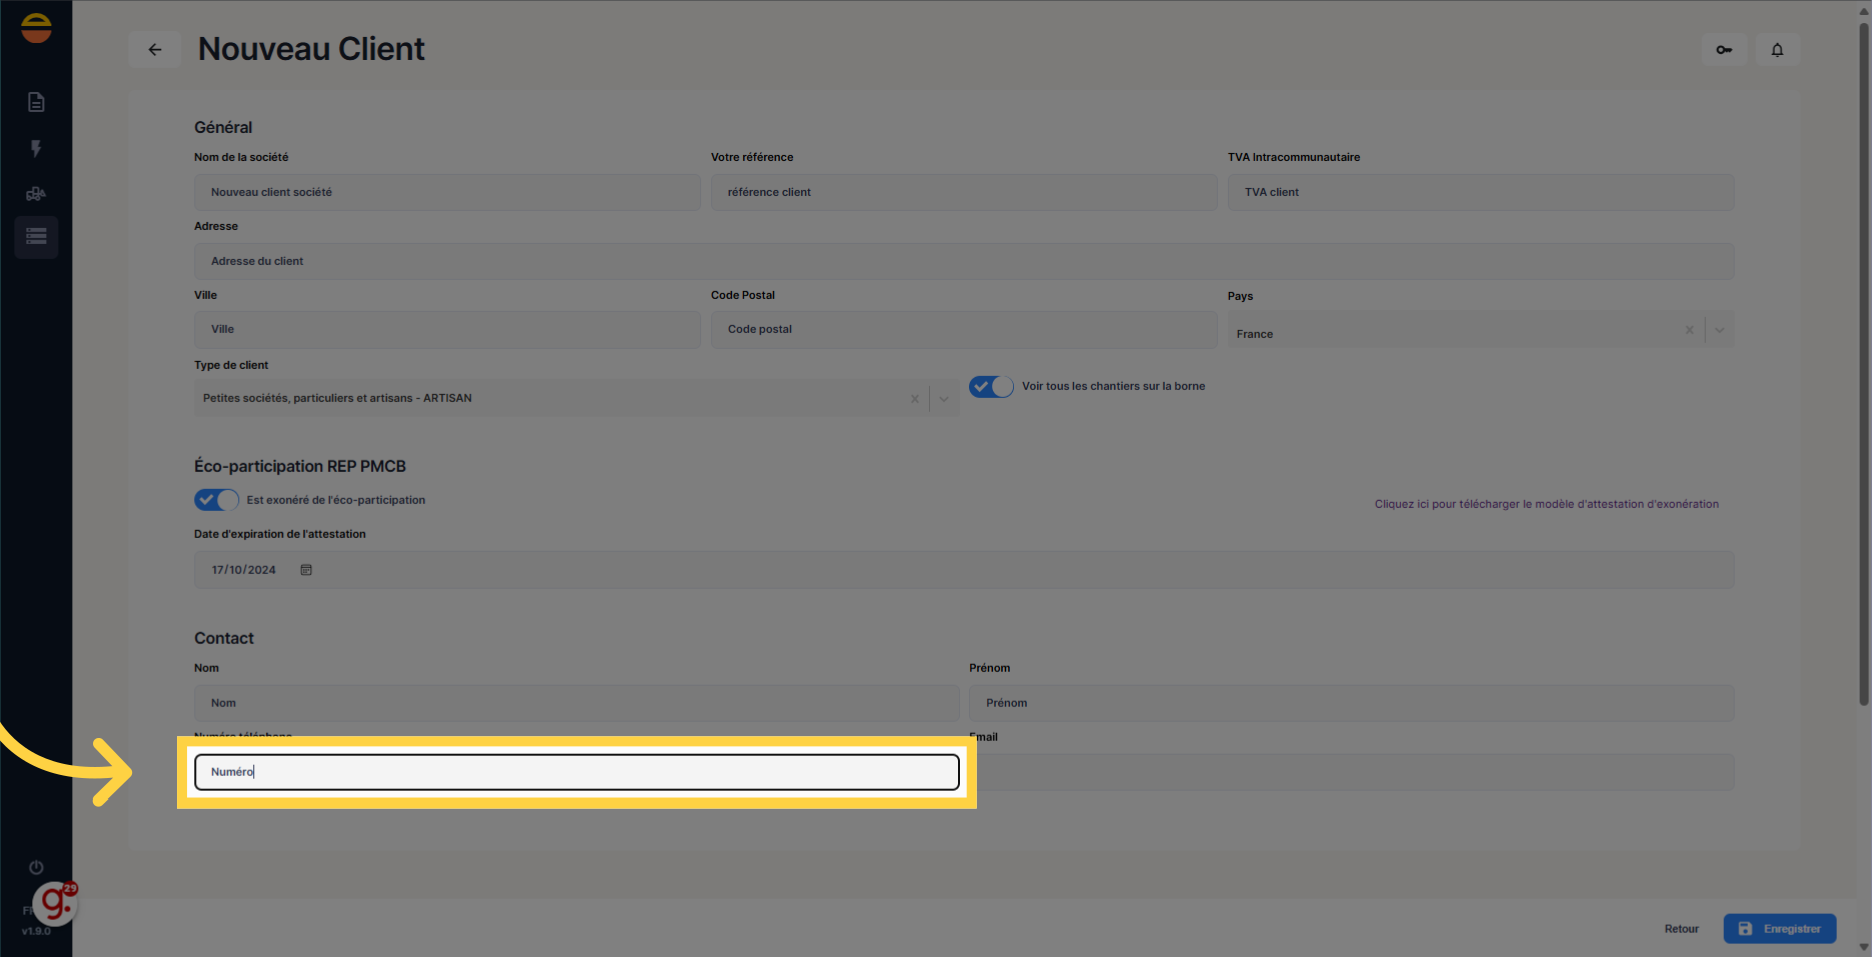Open the 'Type de client' dropdown
Image resolution: width=1872 pixels, height=957 pixels.
click(x=943, y=398)
